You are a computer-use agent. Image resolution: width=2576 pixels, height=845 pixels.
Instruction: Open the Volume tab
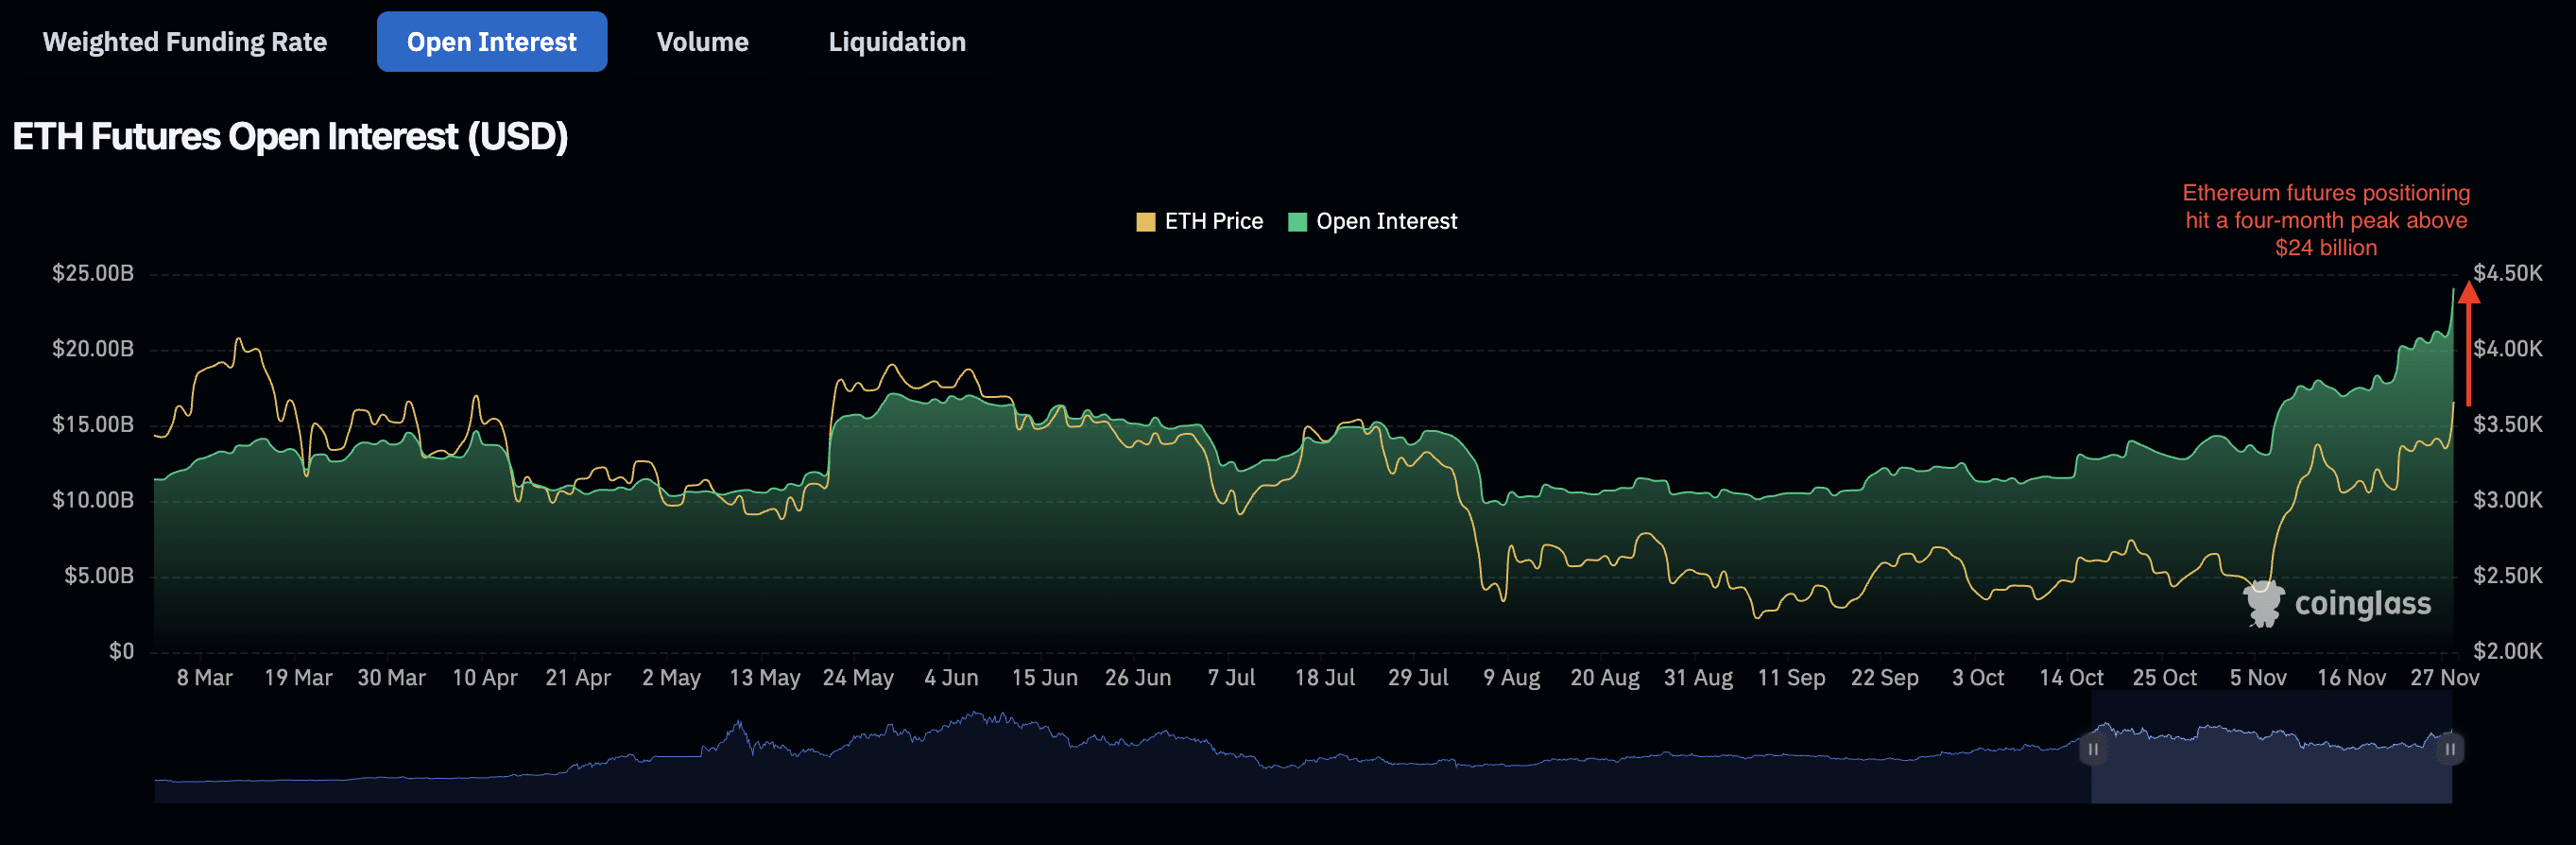703,42
